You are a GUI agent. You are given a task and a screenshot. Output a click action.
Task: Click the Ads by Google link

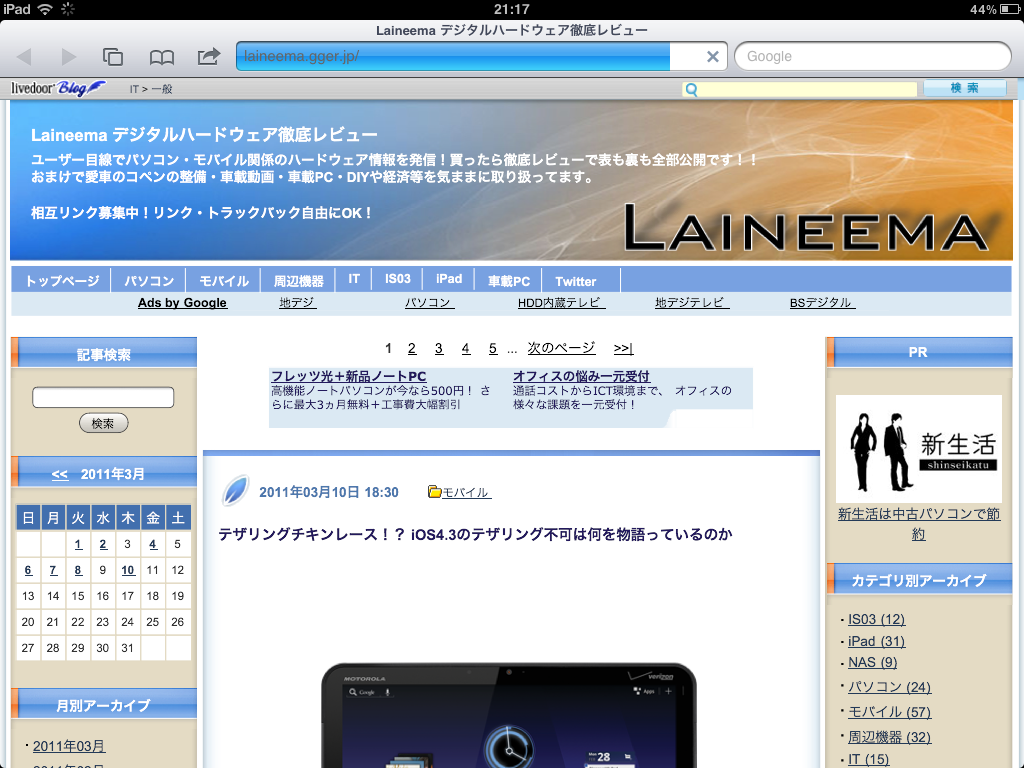pos(182,302)
